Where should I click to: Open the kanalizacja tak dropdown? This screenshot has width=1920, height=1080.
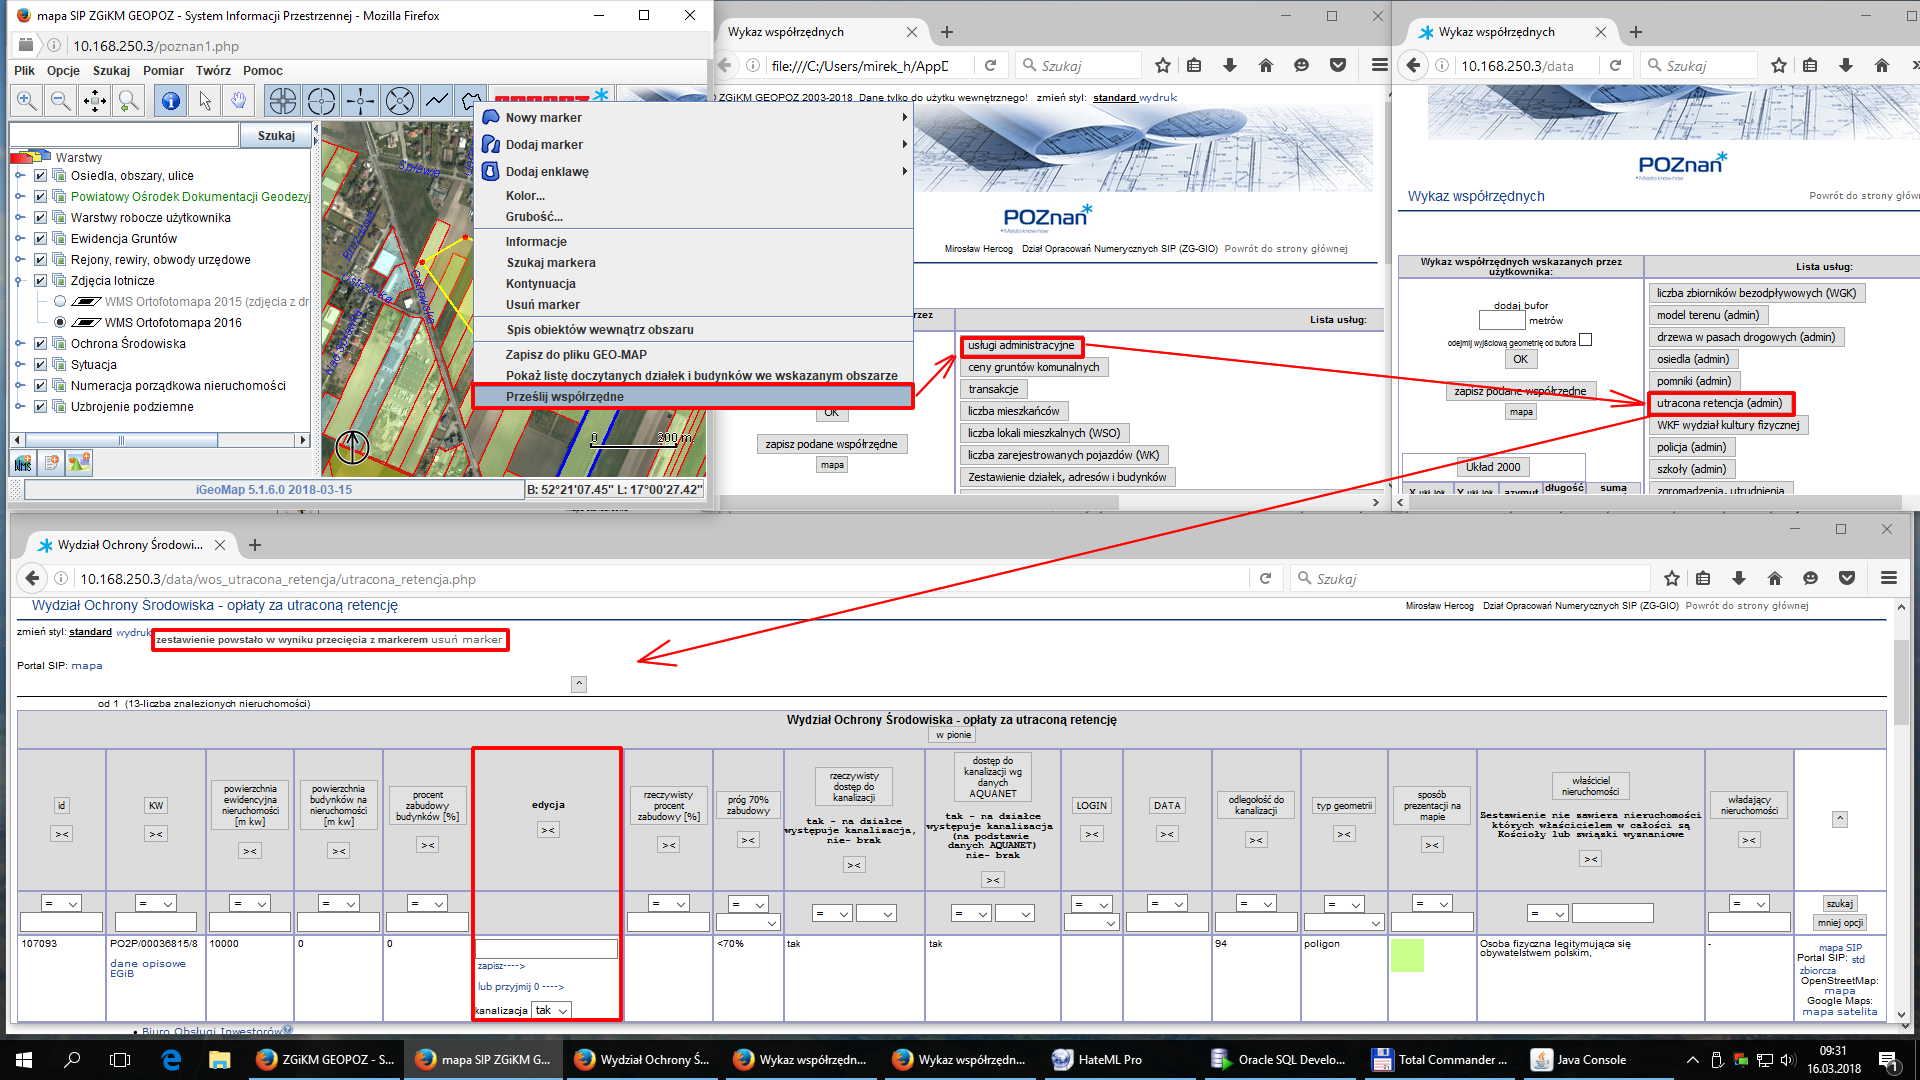551,1010
